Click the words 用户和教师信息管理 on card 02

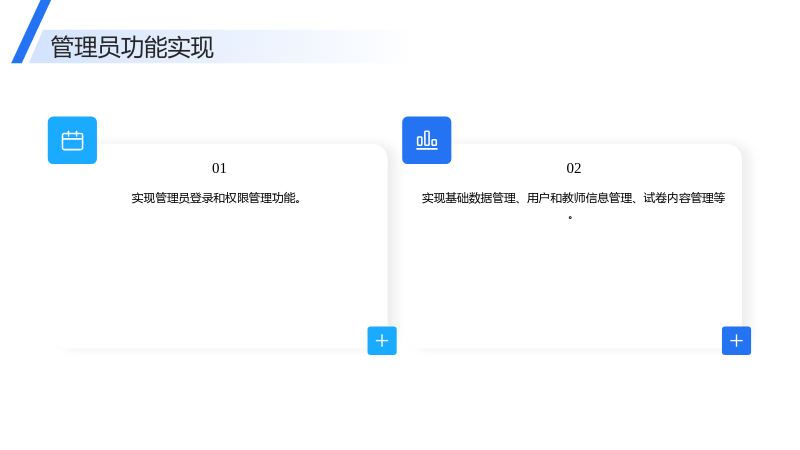click(x=580, y=198)
